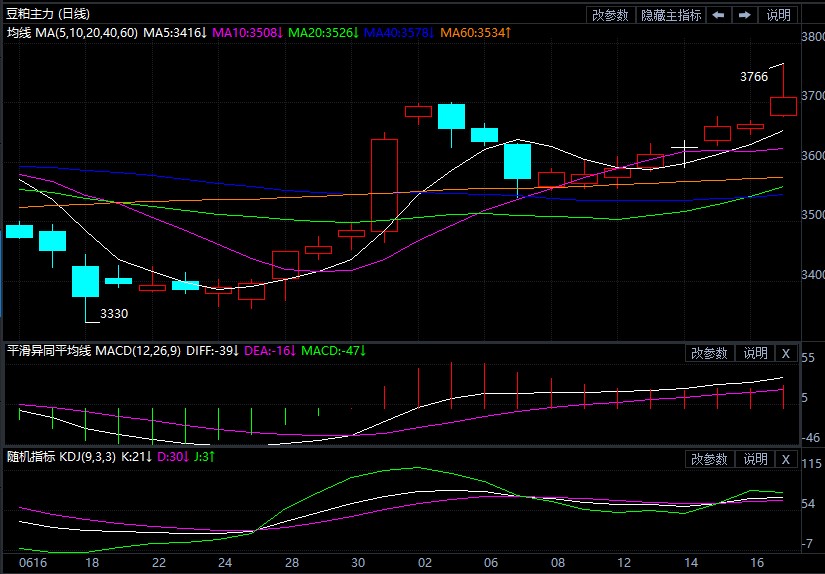825x574 pixels.
Task: Click the 3330 low price marker label
Action: [x=114, y=313]
